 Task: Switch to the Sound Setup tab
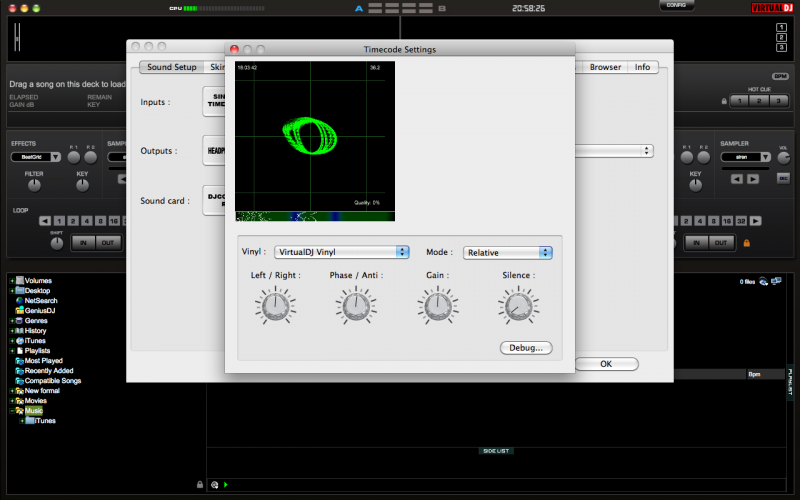[171, 67]
